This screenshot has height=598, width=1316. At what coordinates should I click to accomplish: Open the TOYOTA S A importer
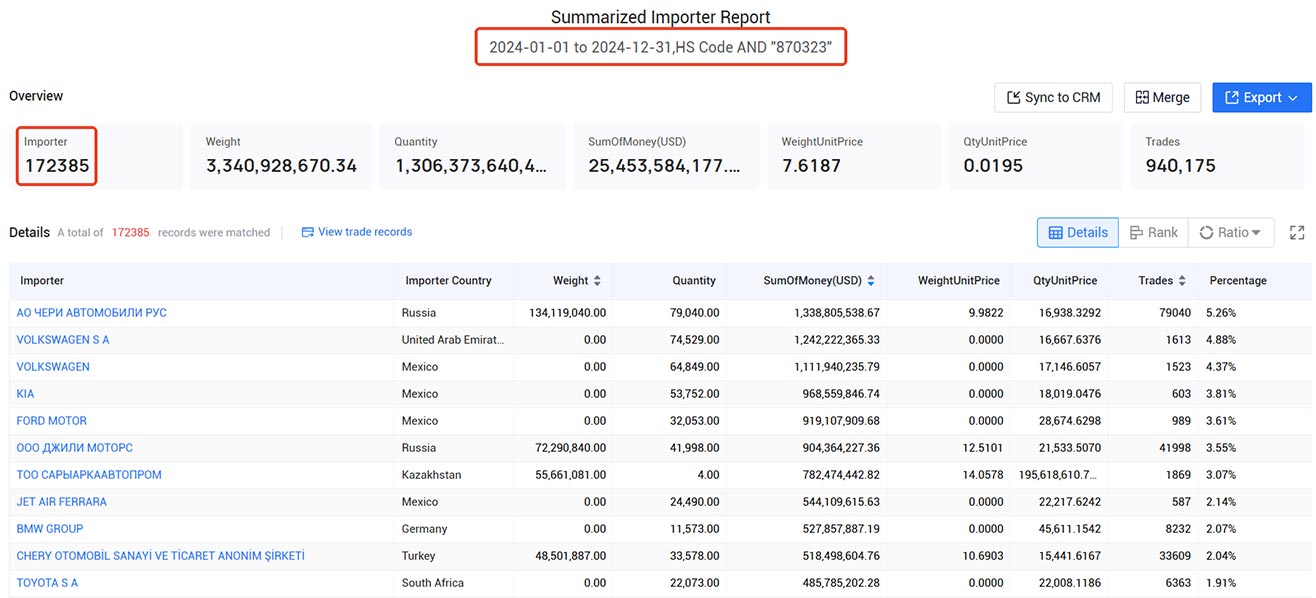tap(47, 583)
